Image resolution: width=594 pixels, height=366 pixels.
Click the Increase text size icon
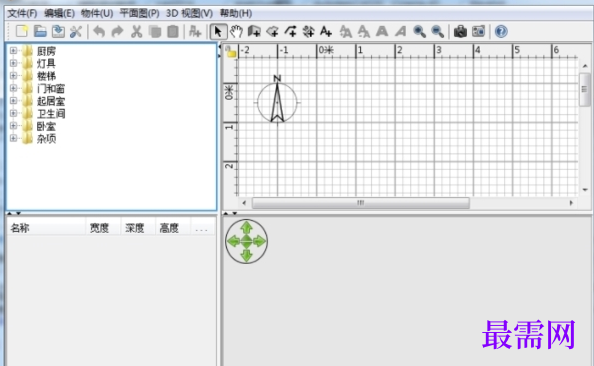tap(345, 31)
